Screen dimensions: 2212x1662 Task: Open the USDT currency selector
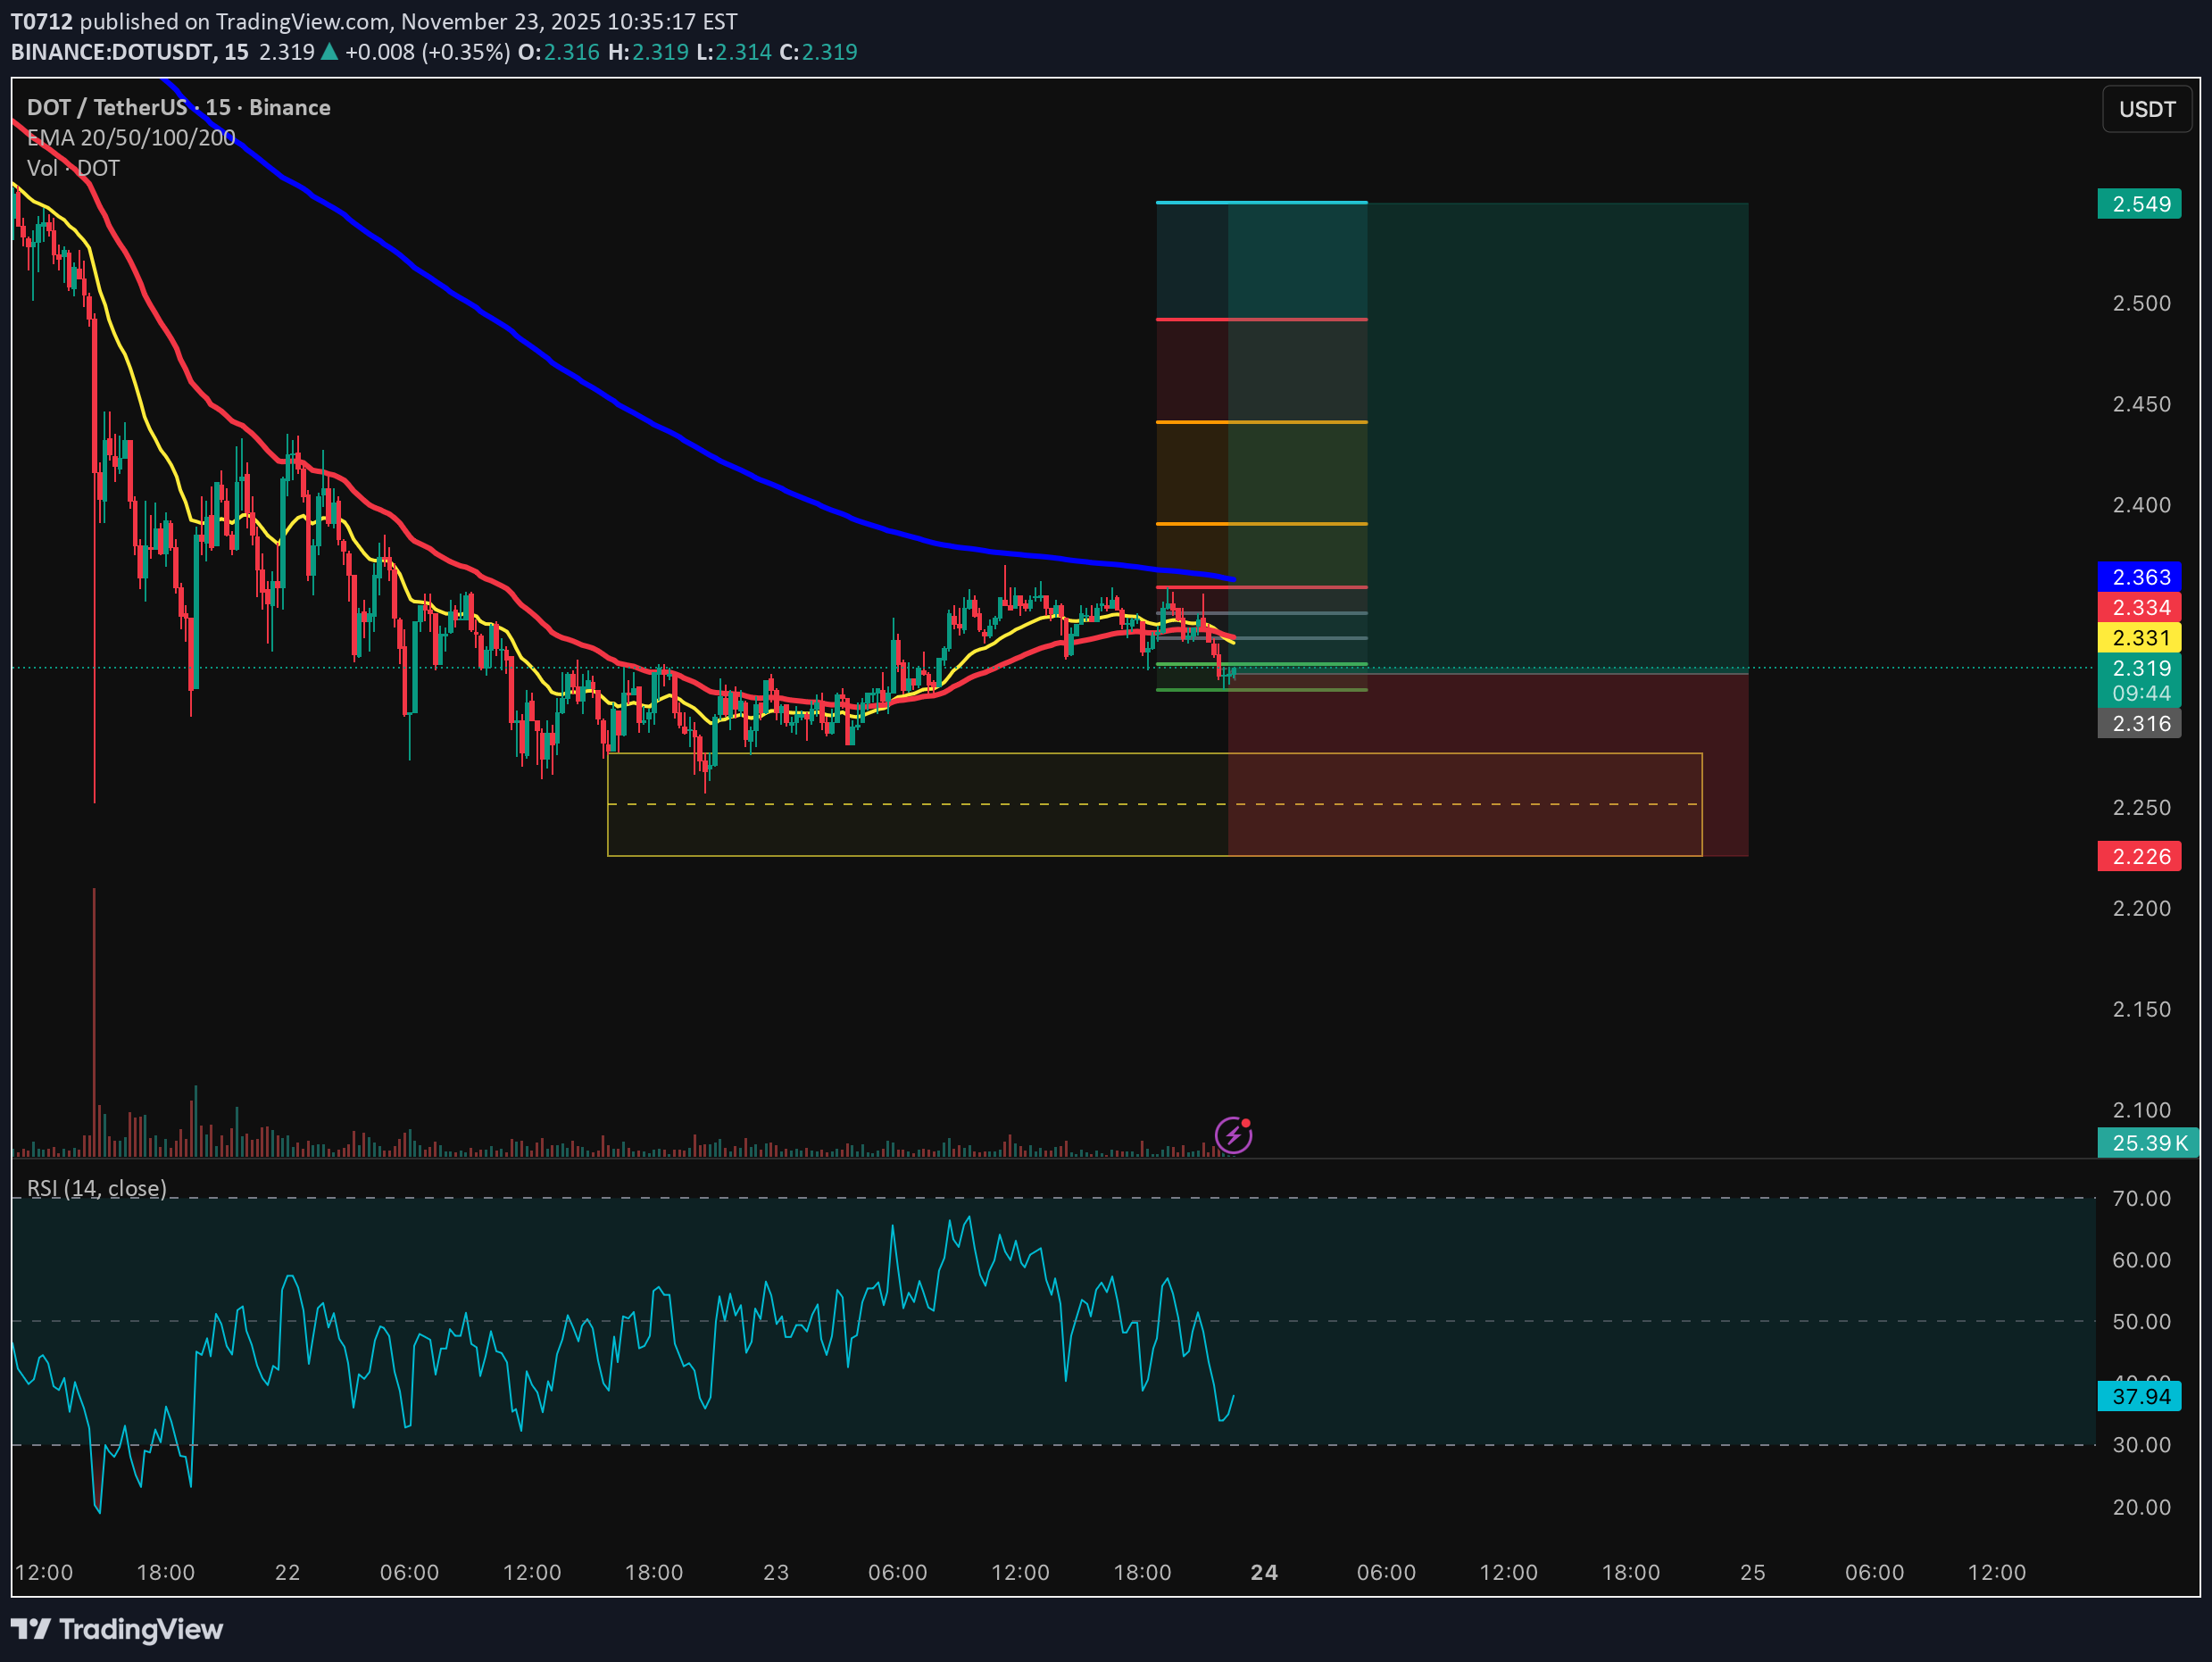pos(2146,109)
